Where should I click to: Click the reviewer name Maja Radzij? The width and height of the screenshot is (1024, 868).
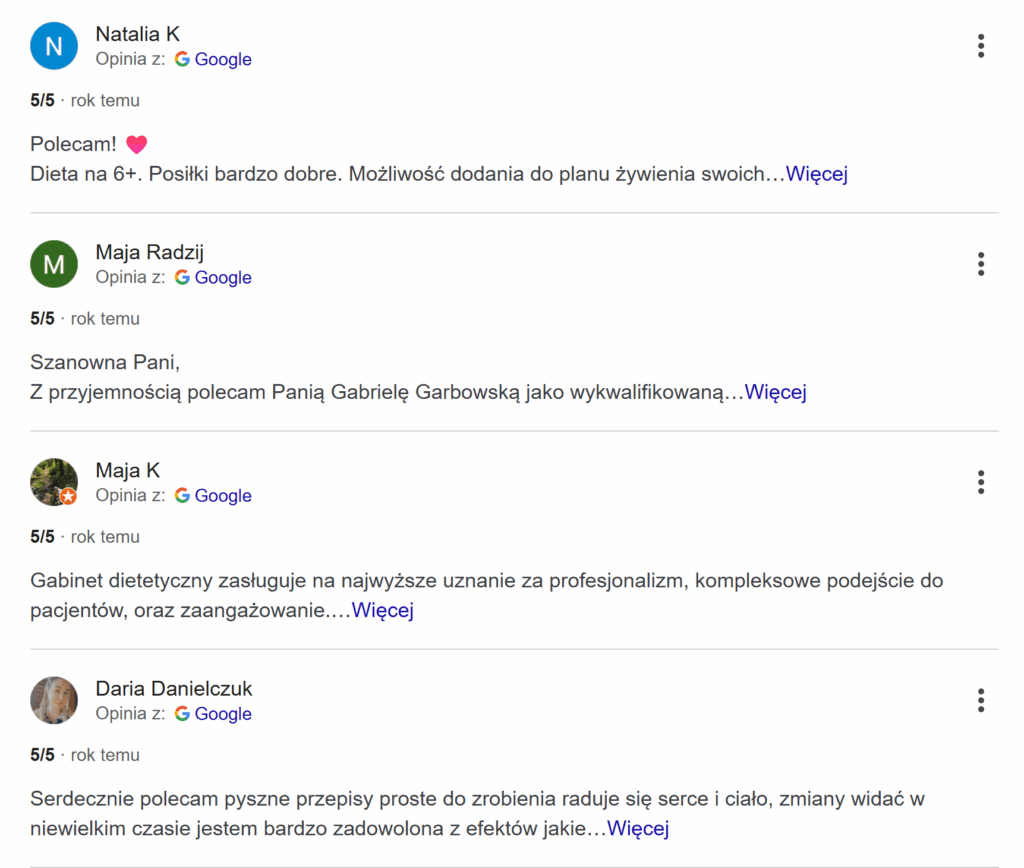(x=149, y=253)
